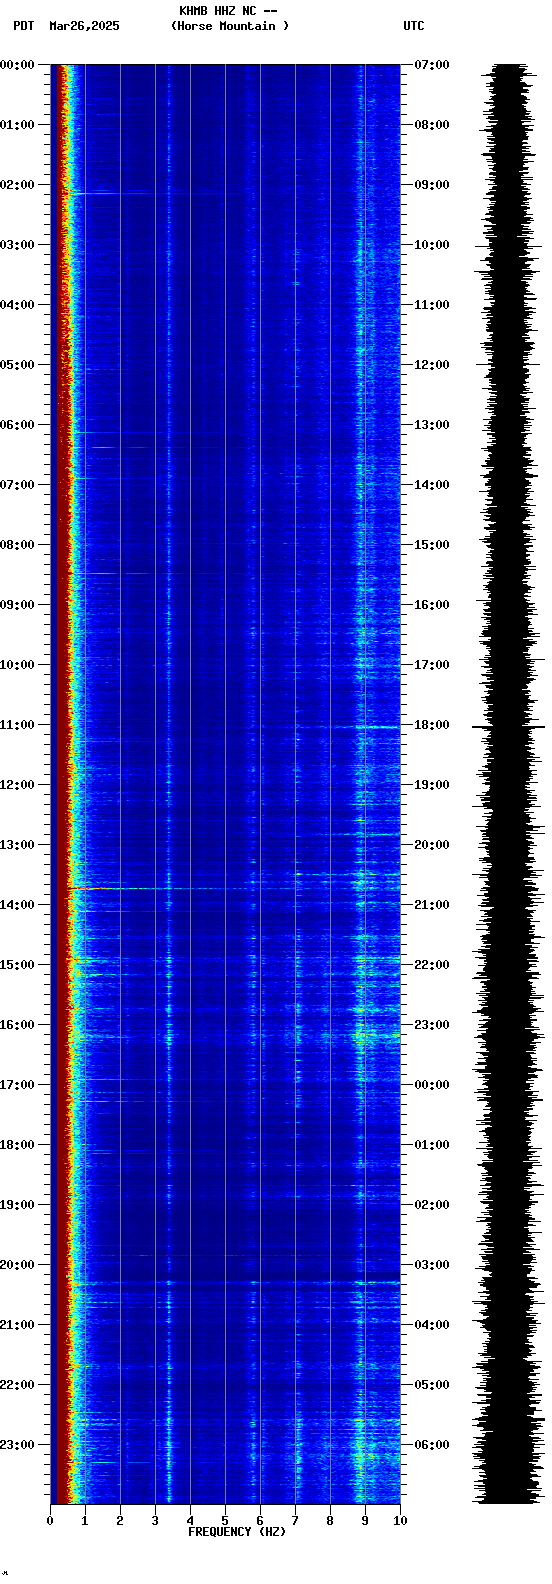Click the PDT time label '23:00'
The width and height of the screenshot is (552, 1584).
(x=18, y=1445)
